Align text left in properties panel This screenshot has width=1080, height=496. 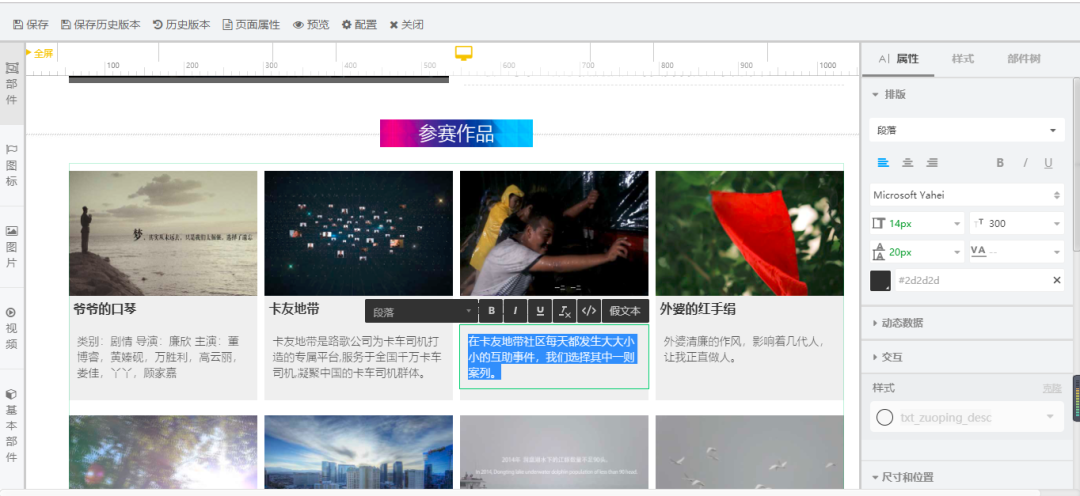pyautogui.click(x=883, y=163)
